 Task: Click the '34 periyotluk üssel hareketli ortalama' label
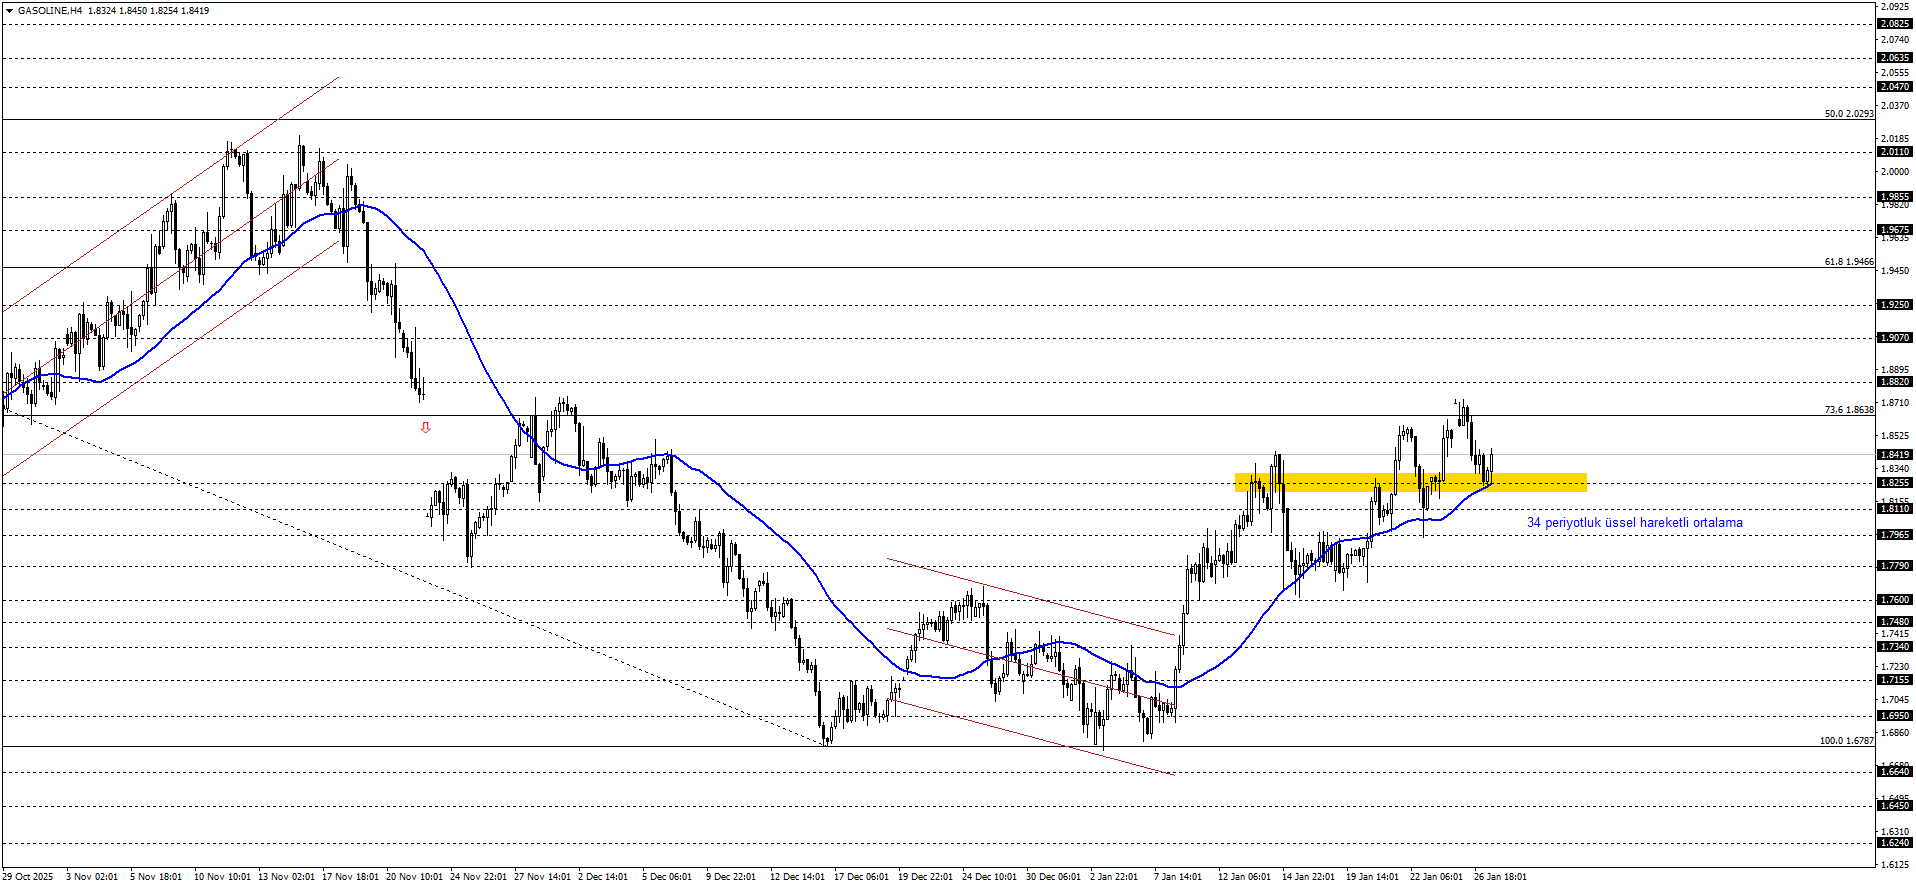tap(1634, 523)
